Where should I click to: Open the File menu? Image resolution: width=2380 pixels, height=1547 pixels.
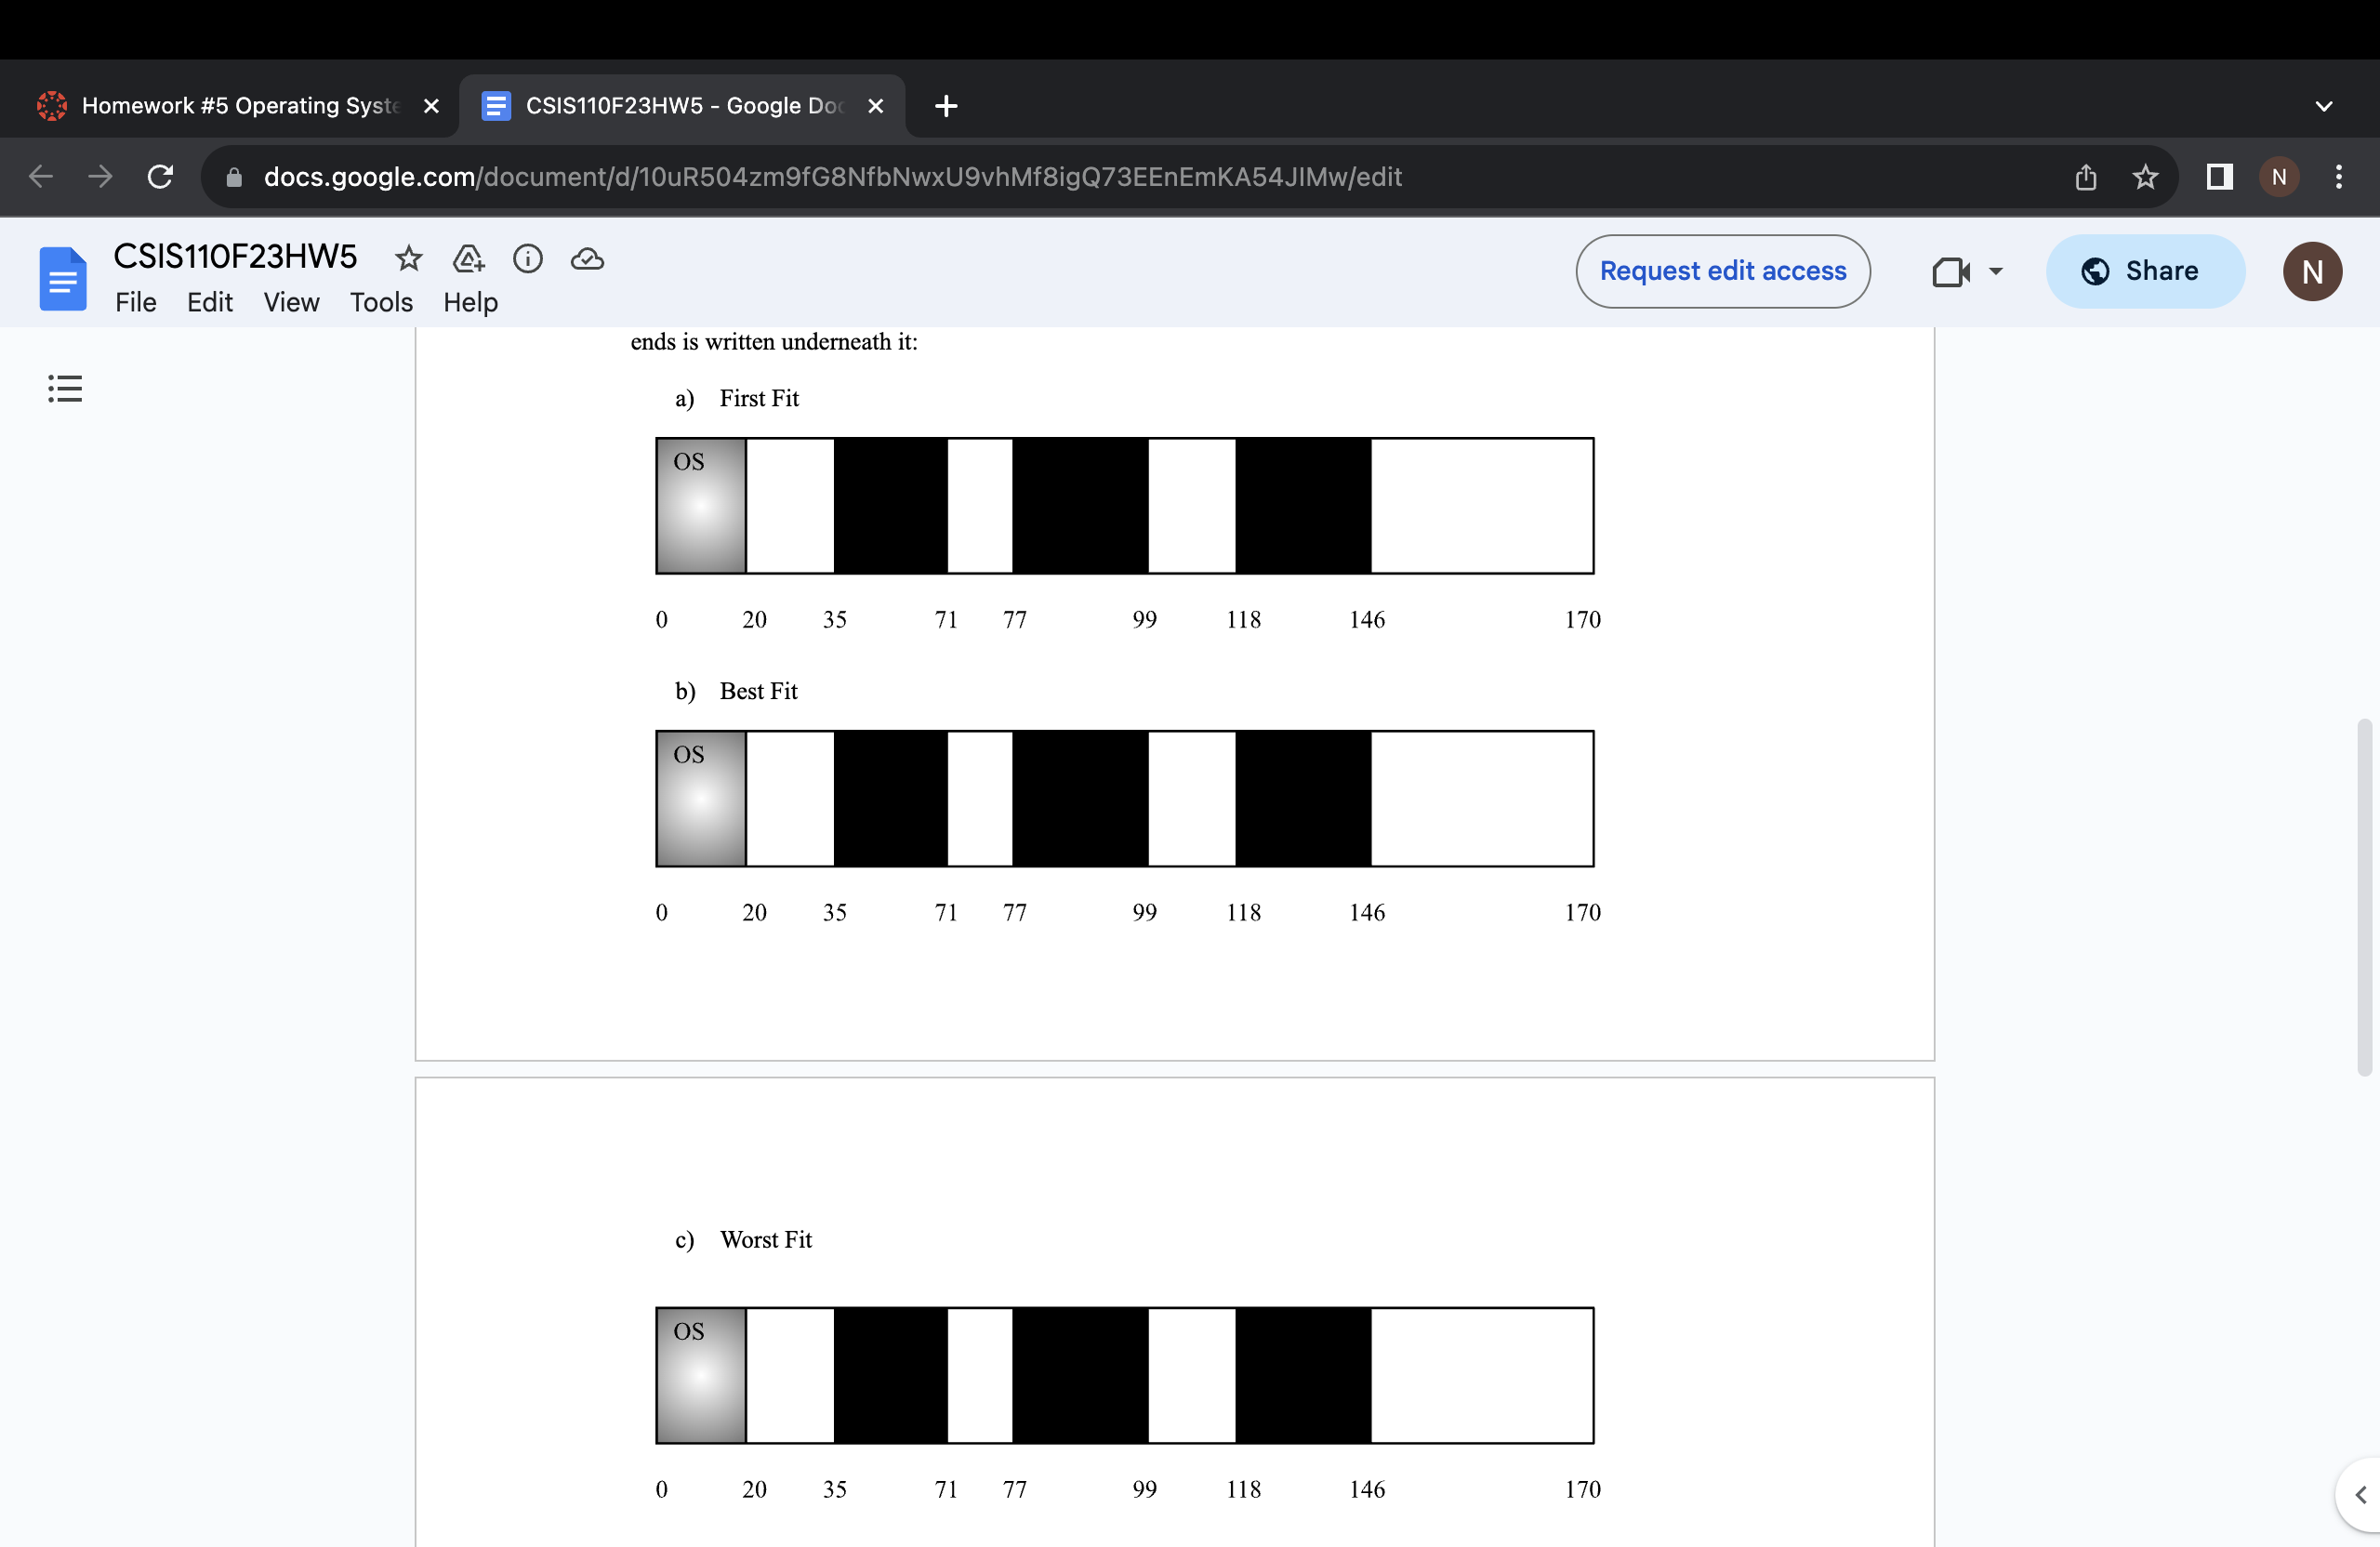[x=135, y=302]
